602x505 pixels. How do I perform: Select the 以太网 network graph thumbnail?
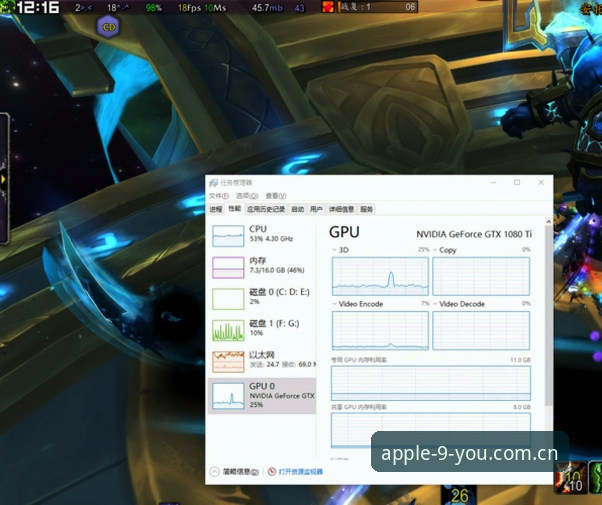[228, 362]
